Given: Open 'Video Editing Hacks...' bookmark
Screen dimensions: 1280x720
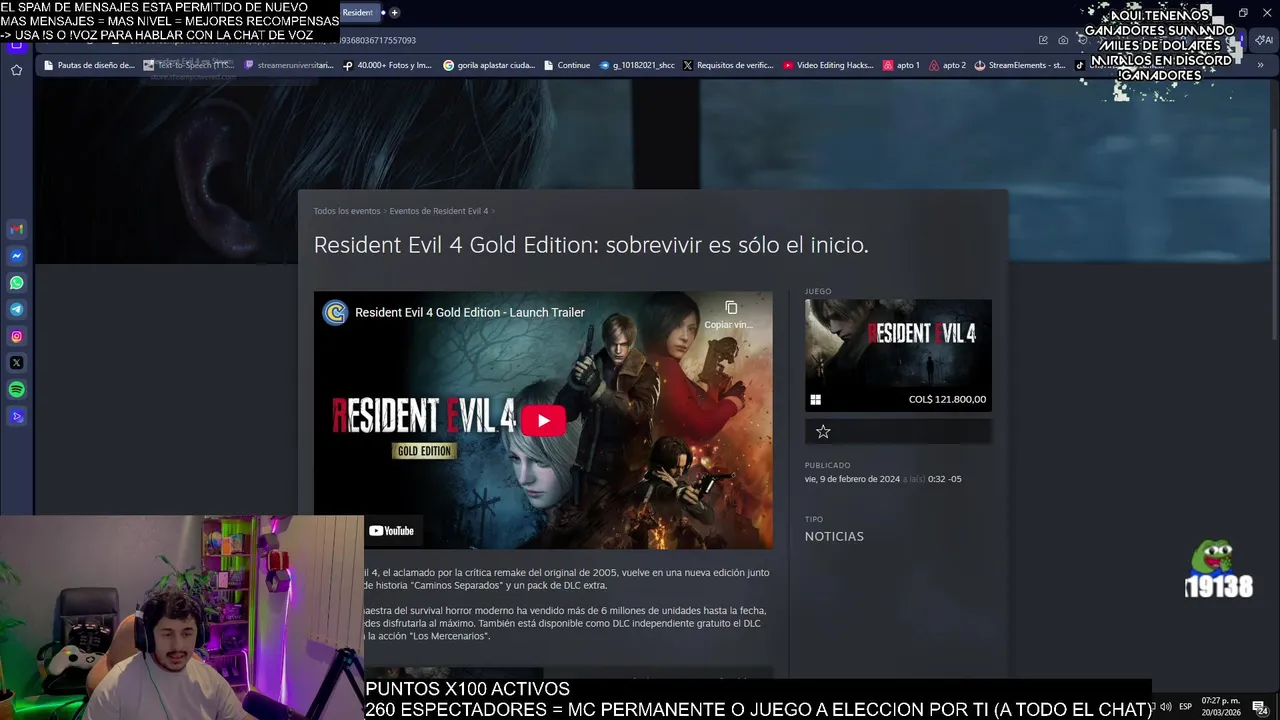Looking at the screenshot, I should [828, 65].
